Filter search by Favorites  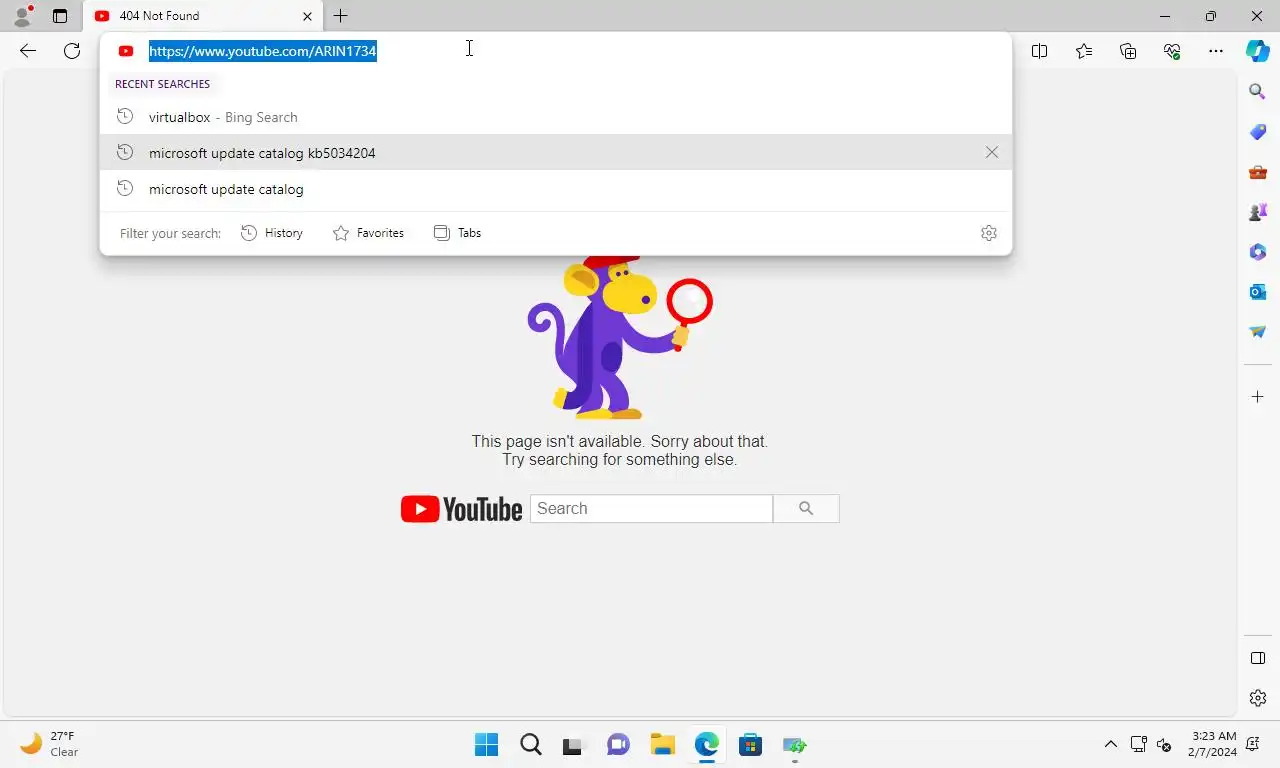[368, 233]
